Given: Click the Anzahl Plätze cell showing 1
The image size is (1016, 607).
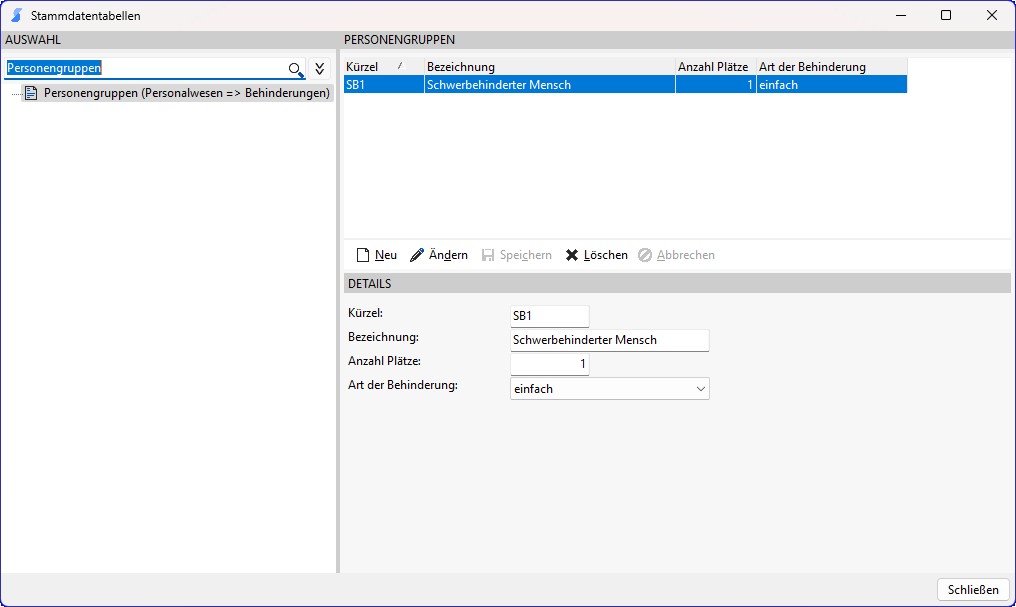Looking at the screenshot, I should (715, 85).
